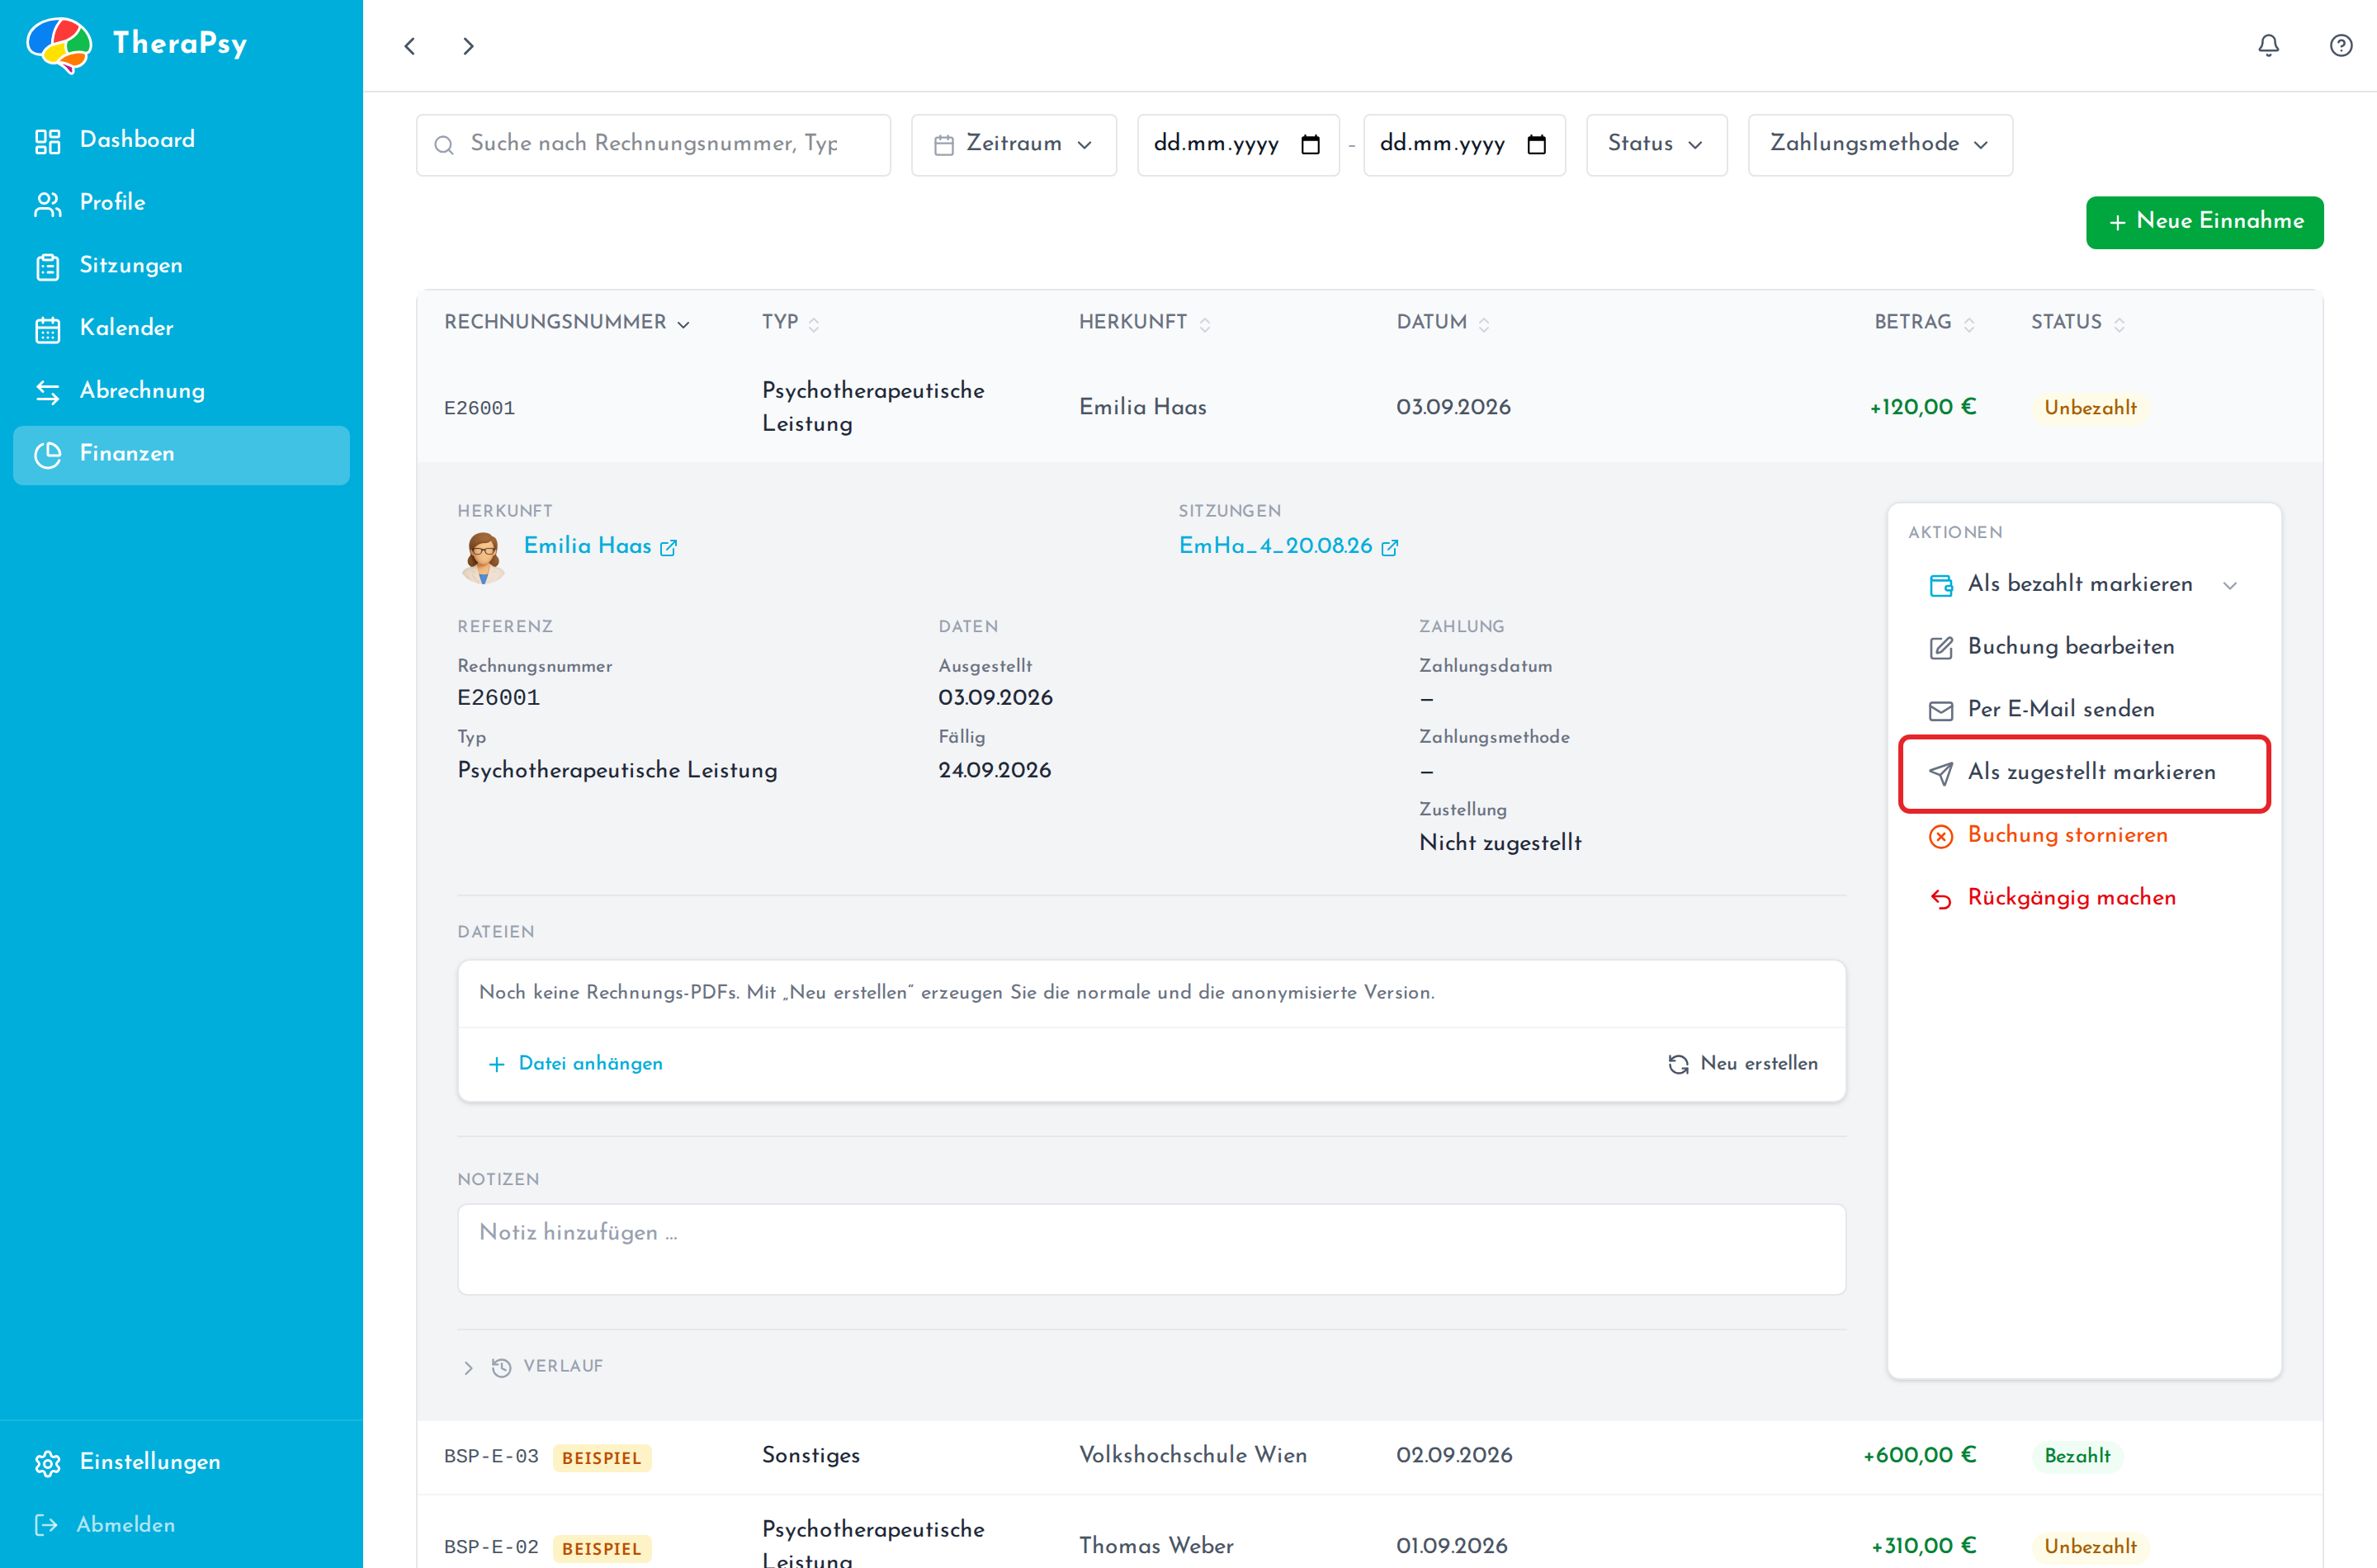Viewport: 2377px width, 1568px height.
Task: Click the calendar icon in second date field
Action: 1536,145
